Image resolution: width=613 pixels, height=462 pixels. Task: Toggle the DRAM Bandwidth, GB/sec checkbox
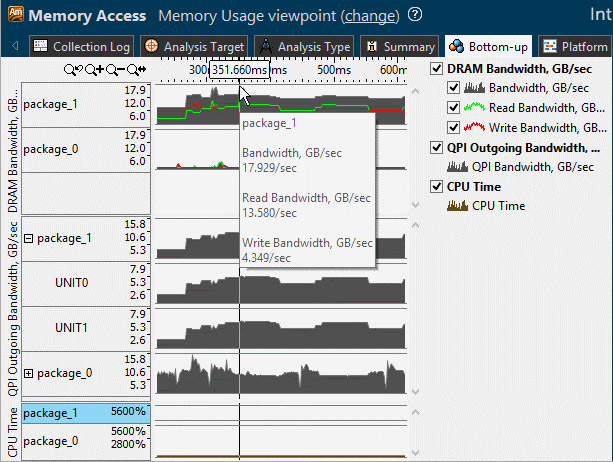pyautogui.click(x=436, y=68)
